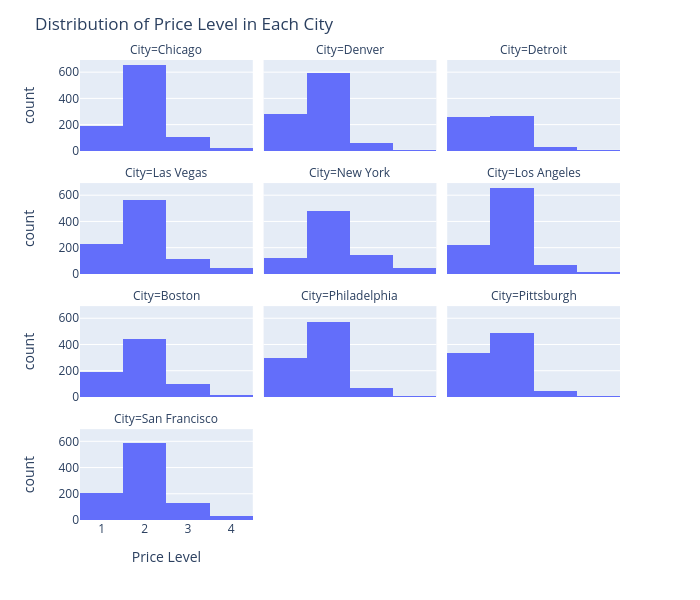
Task: Select the price level 2 bar in Denver
Action: [328, 112]
